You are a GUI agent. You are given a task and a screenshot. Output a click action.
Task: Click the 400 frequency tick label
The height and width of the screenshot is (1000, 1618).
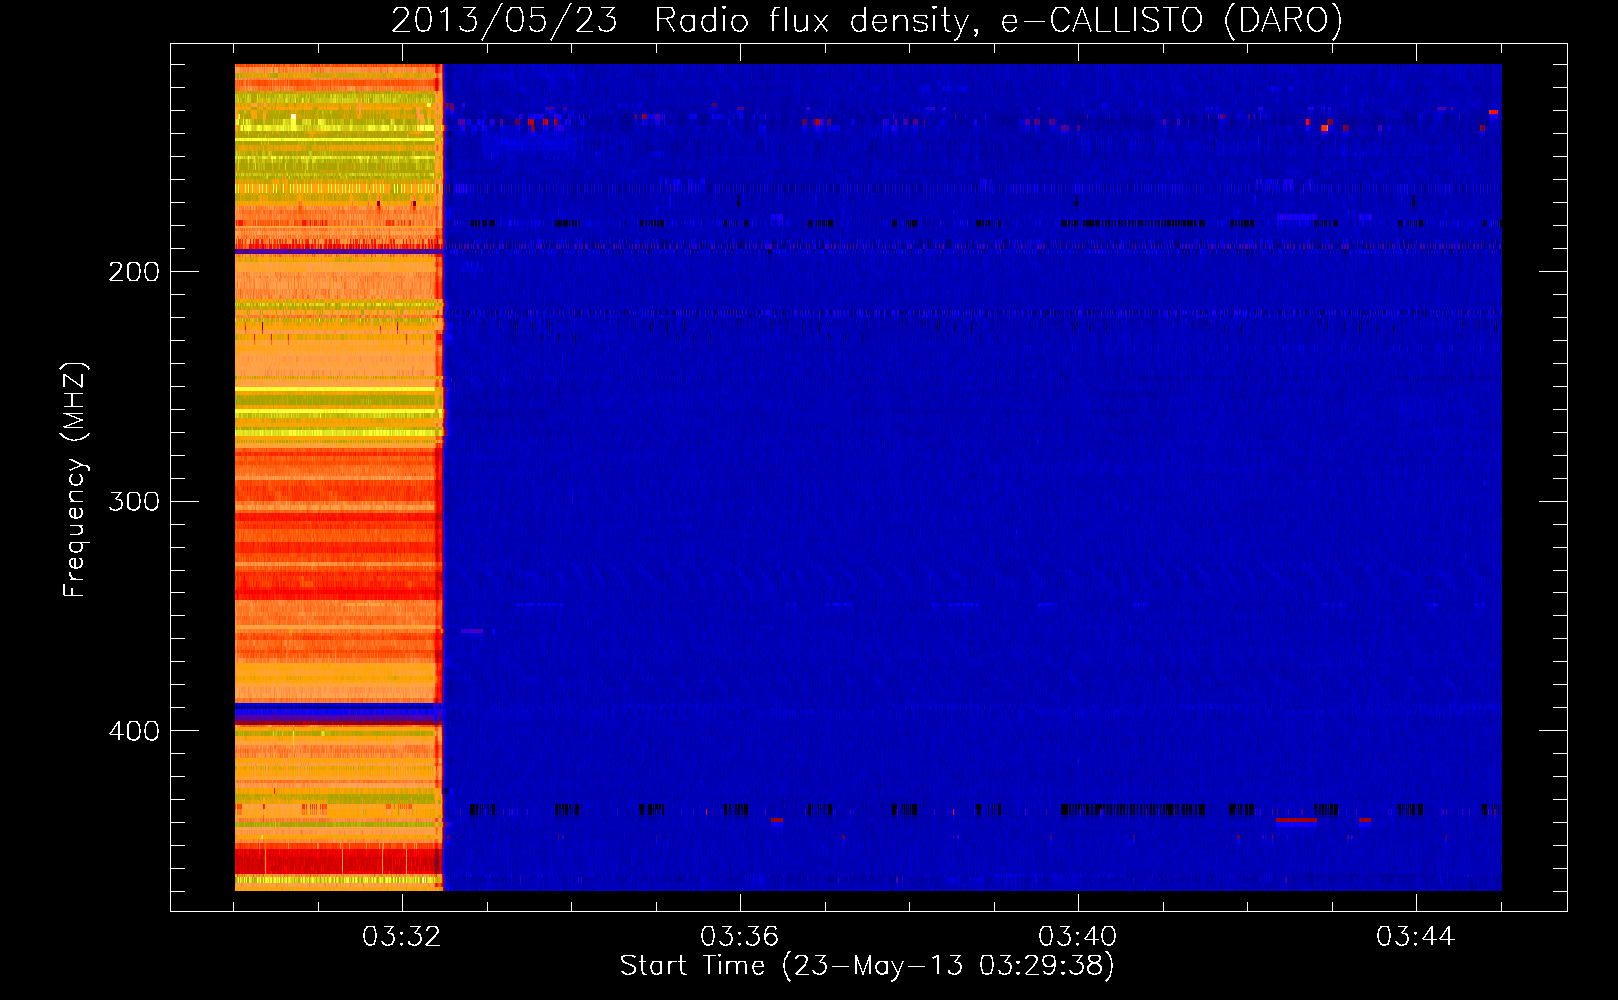point(134,731)
